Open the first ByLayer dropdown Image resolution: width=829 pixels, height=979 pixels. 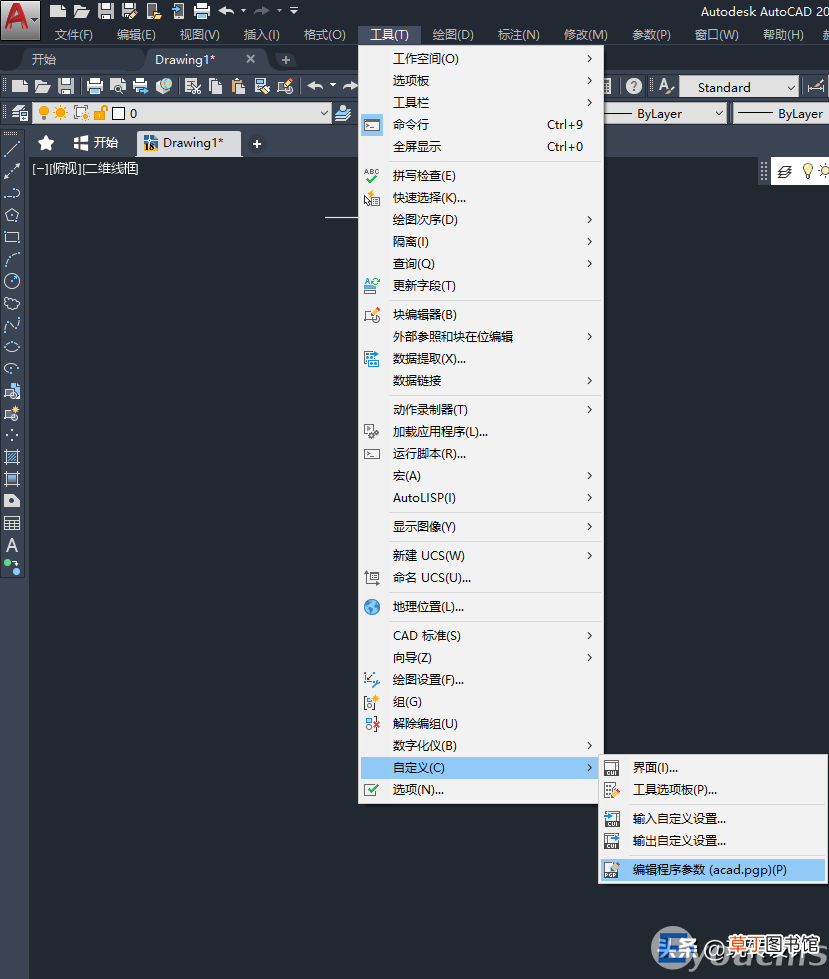tap(719, 114)
